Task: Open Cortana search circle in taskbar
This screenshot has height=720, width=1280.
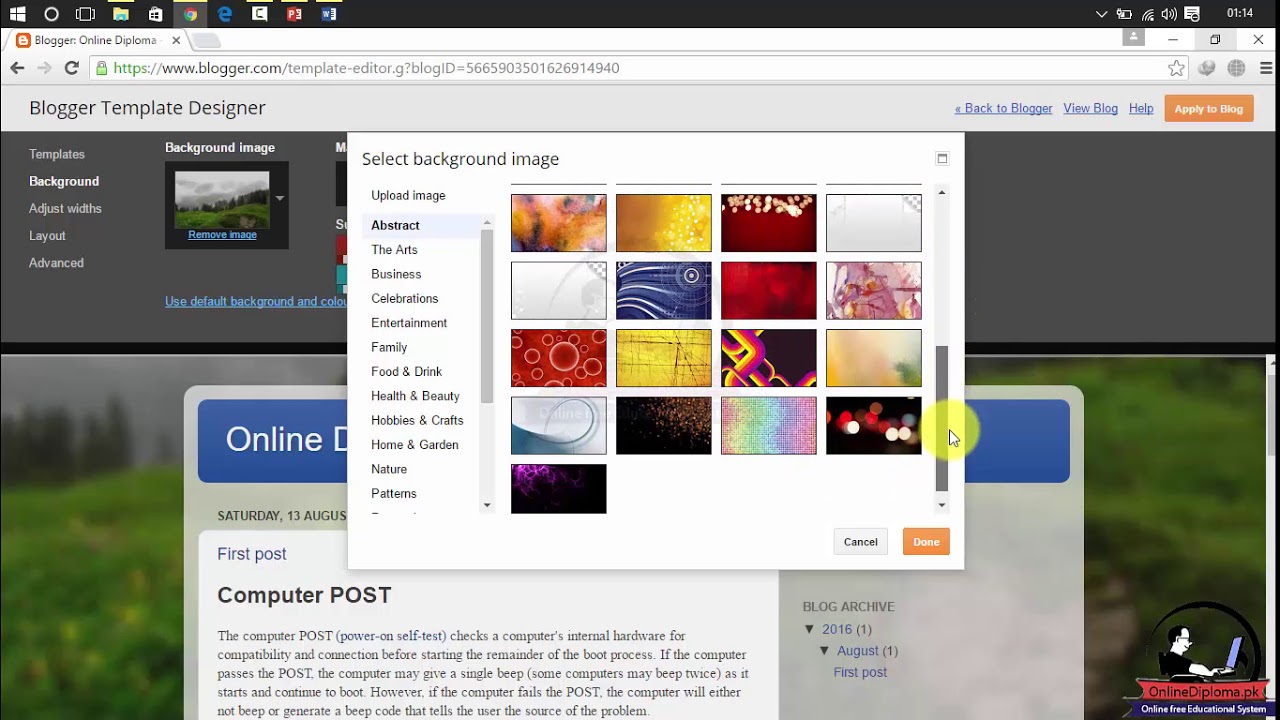Action: 51,14
